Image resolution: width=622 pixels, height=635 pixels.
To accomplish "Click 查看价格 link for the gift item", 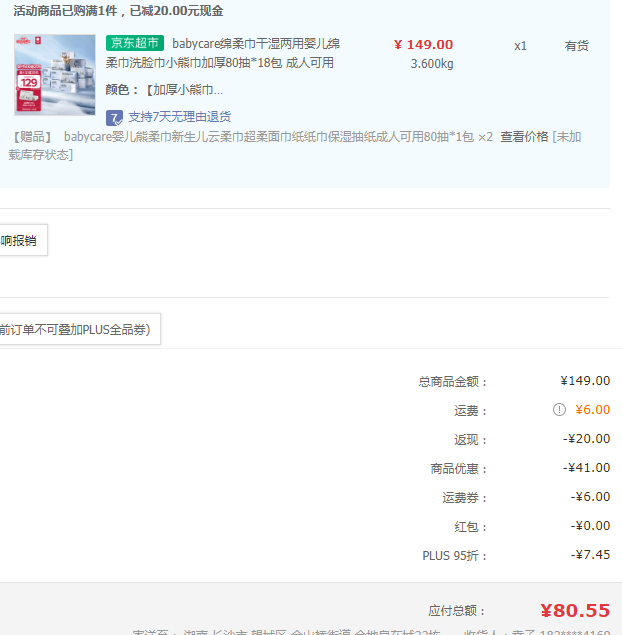I will 524,137.
